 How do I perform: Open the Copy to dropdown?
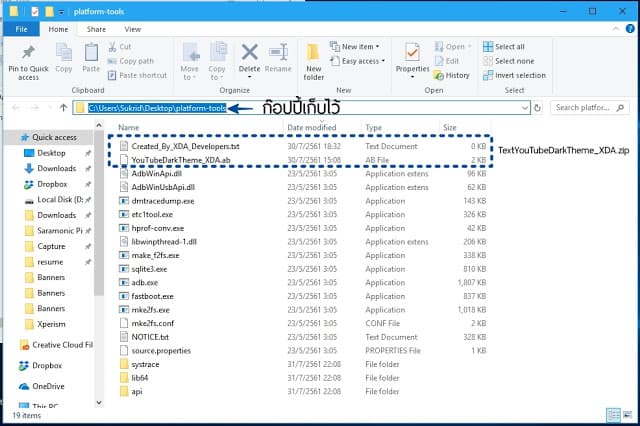(x=217, y=62)
